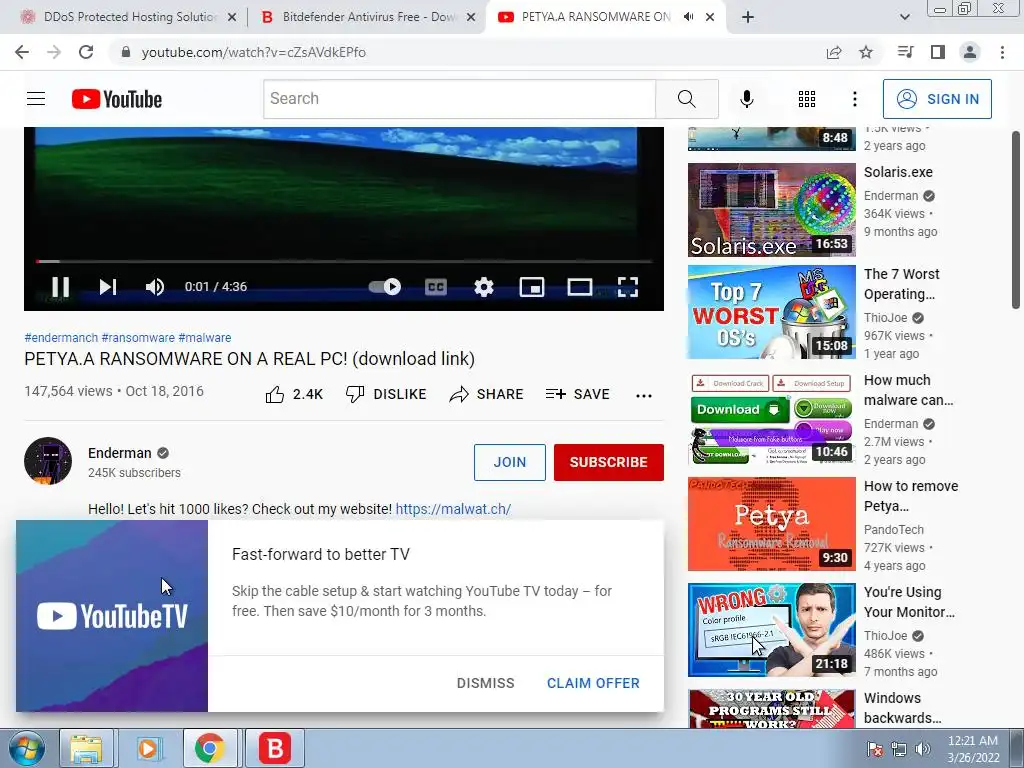Open the Solaris.exe video thumbnail

click(x=771, y=210)
